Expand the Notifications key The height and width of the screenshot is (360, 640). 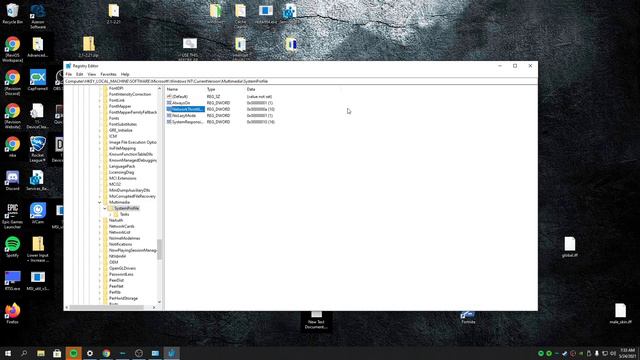[100, 244]
